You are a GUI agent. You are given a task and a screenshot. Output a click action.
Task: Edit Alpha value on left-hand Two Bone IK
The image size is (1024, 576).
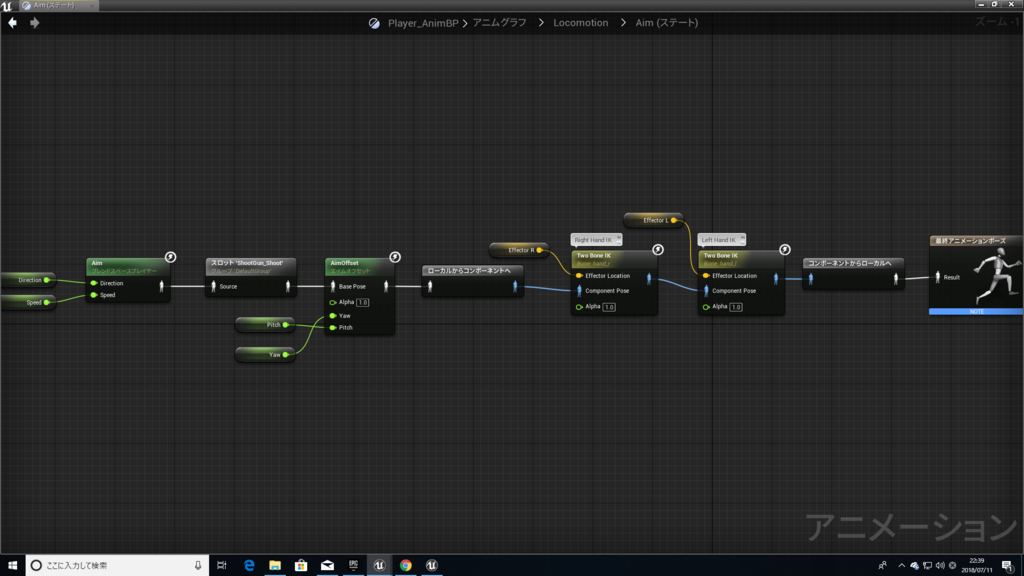point(735,307)
